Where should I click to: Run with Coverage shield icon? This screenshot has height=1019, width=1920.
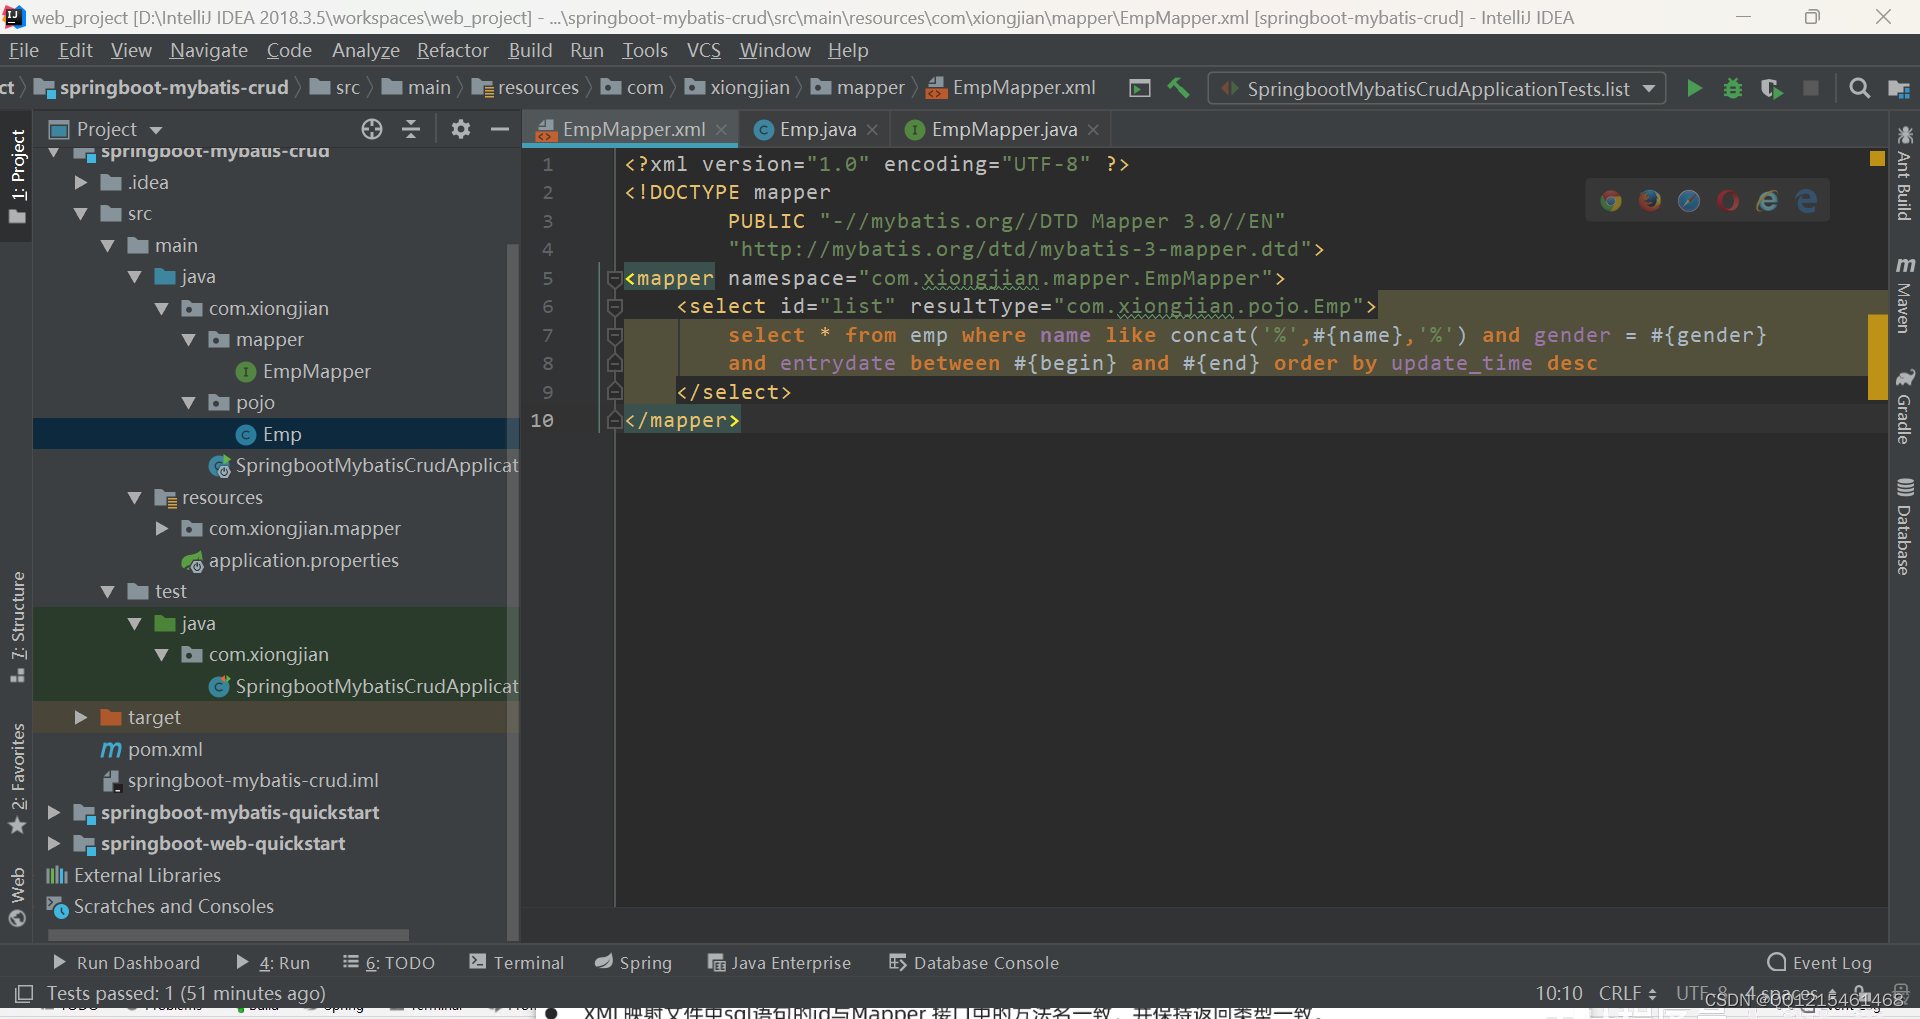tap(1771, 89)
